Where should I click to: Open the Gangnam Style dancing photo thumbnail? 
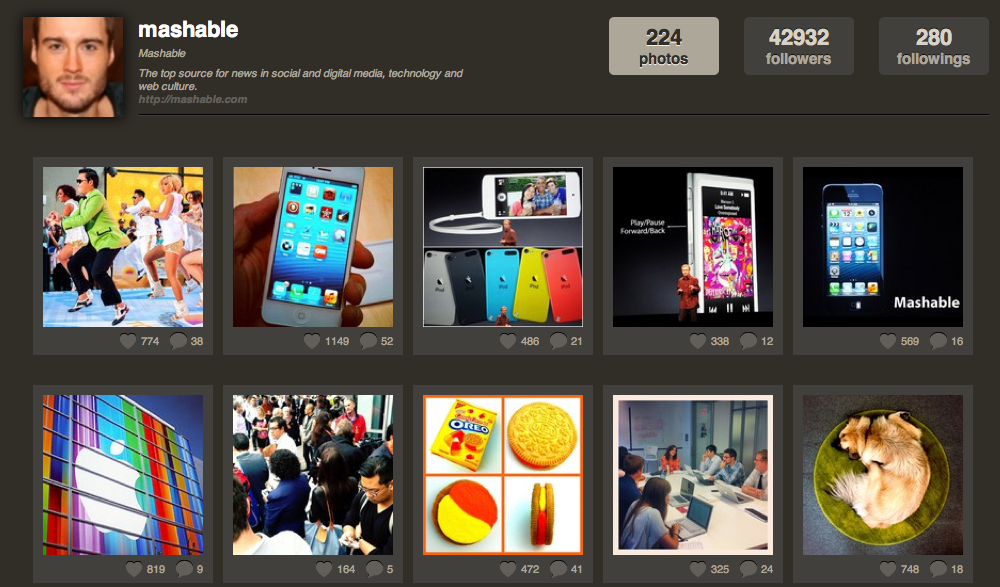[x=123, y=247]
